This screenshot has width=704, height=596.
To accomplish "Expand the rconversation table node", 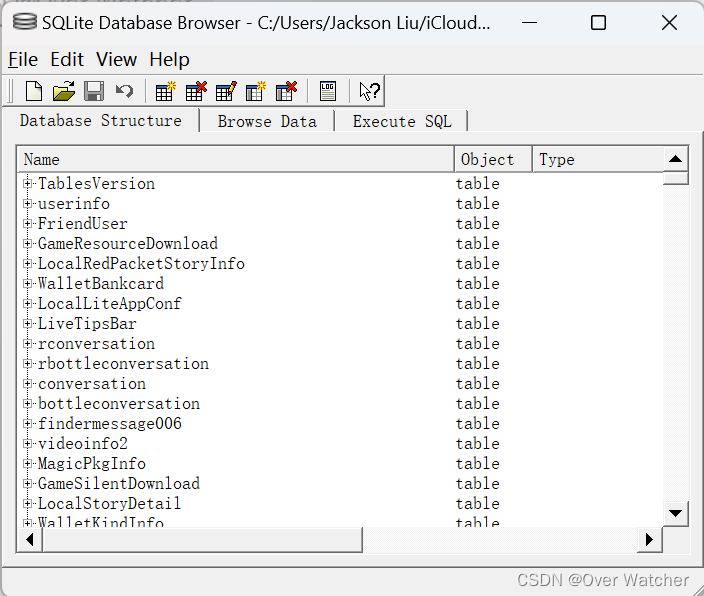I will tap(27, 344).
